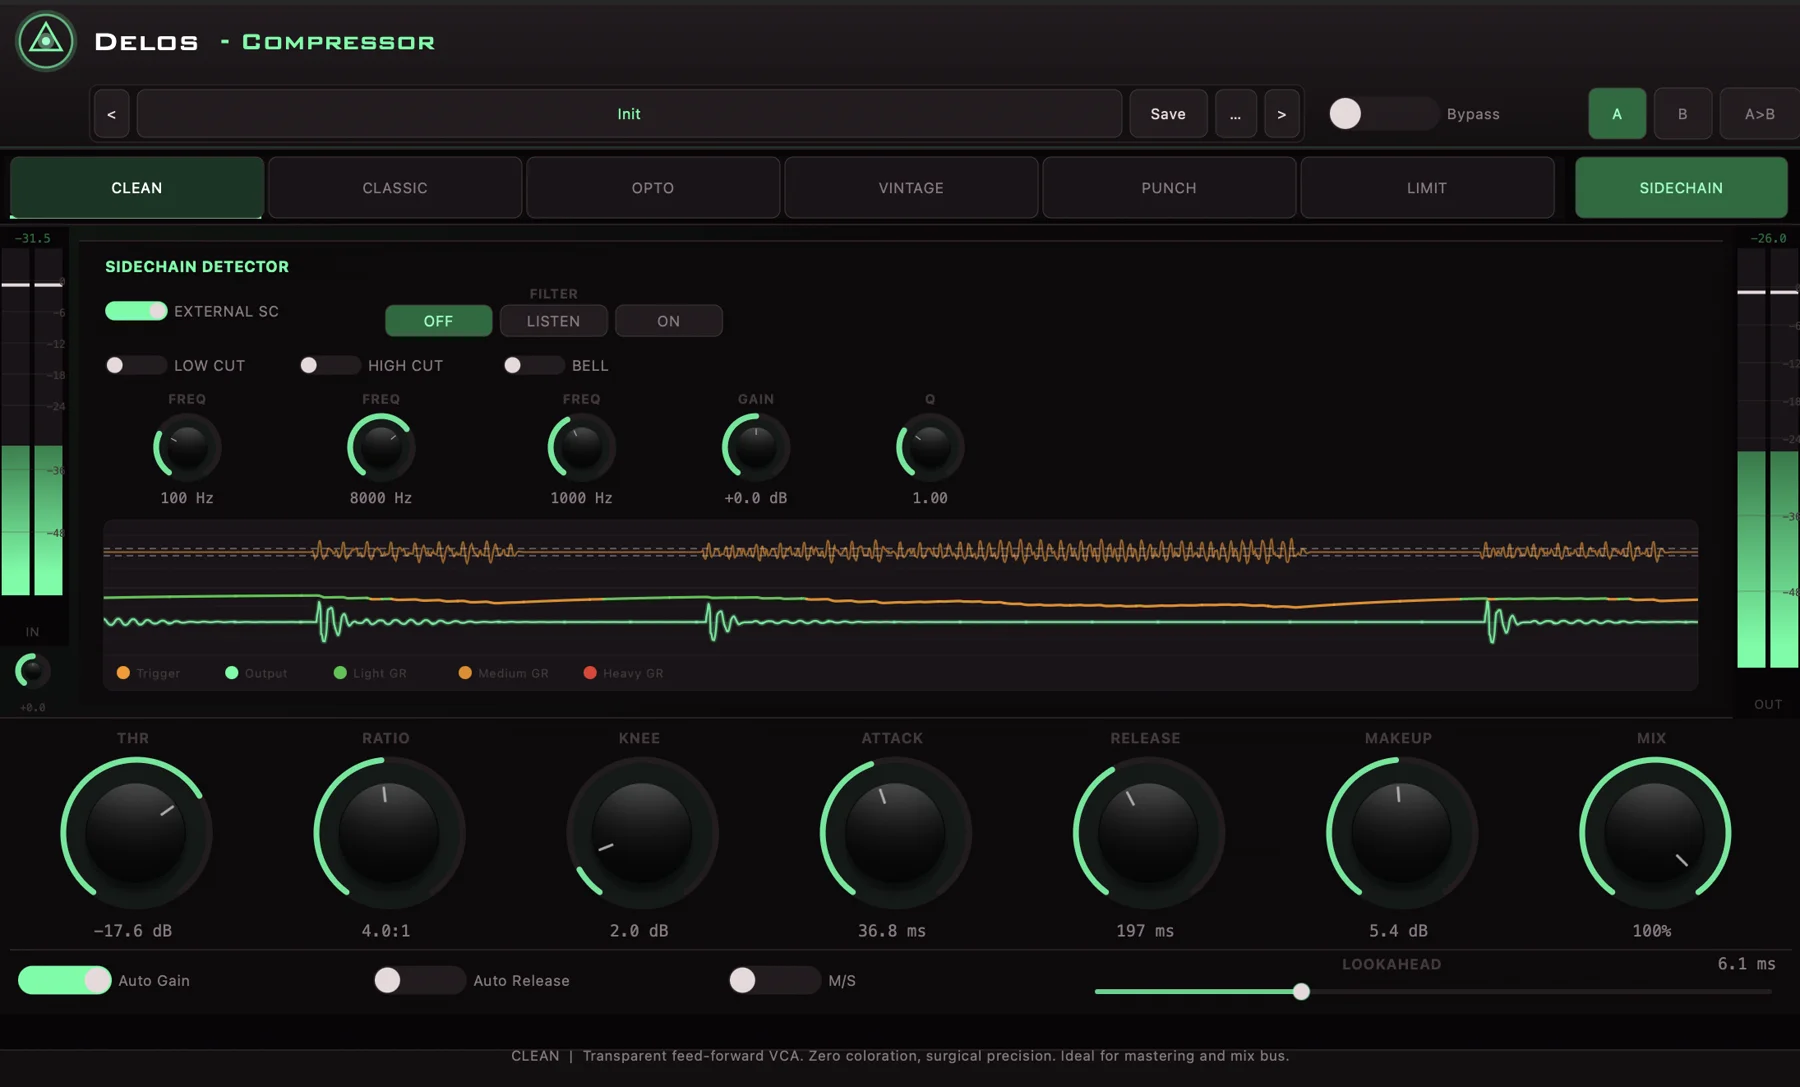
Task: Click the Delos triangle logo icon
Action: [x=46, y=42]
